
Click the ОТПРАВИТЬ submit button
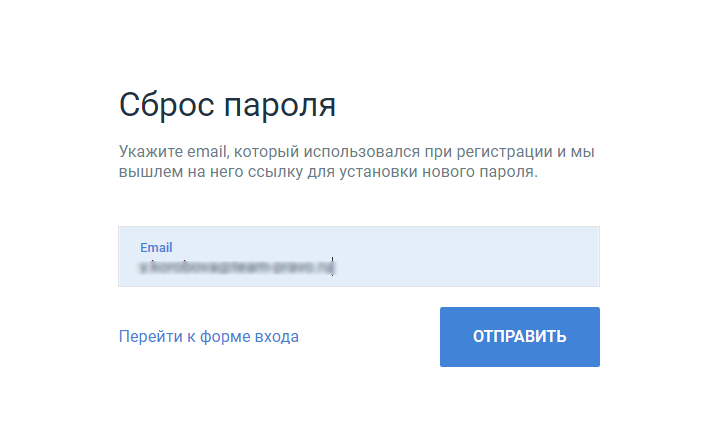[x=519, y=336]
